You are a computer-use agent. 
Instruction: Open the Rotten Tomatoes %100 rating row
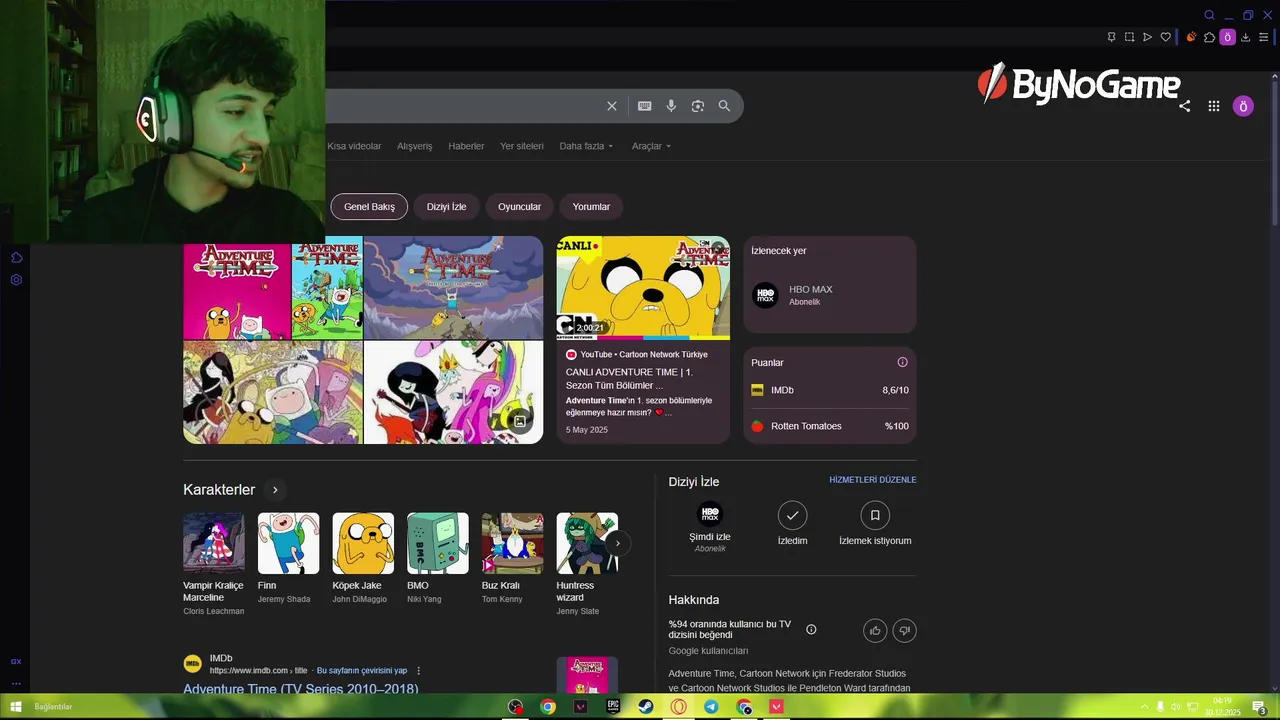pos(830,426)
